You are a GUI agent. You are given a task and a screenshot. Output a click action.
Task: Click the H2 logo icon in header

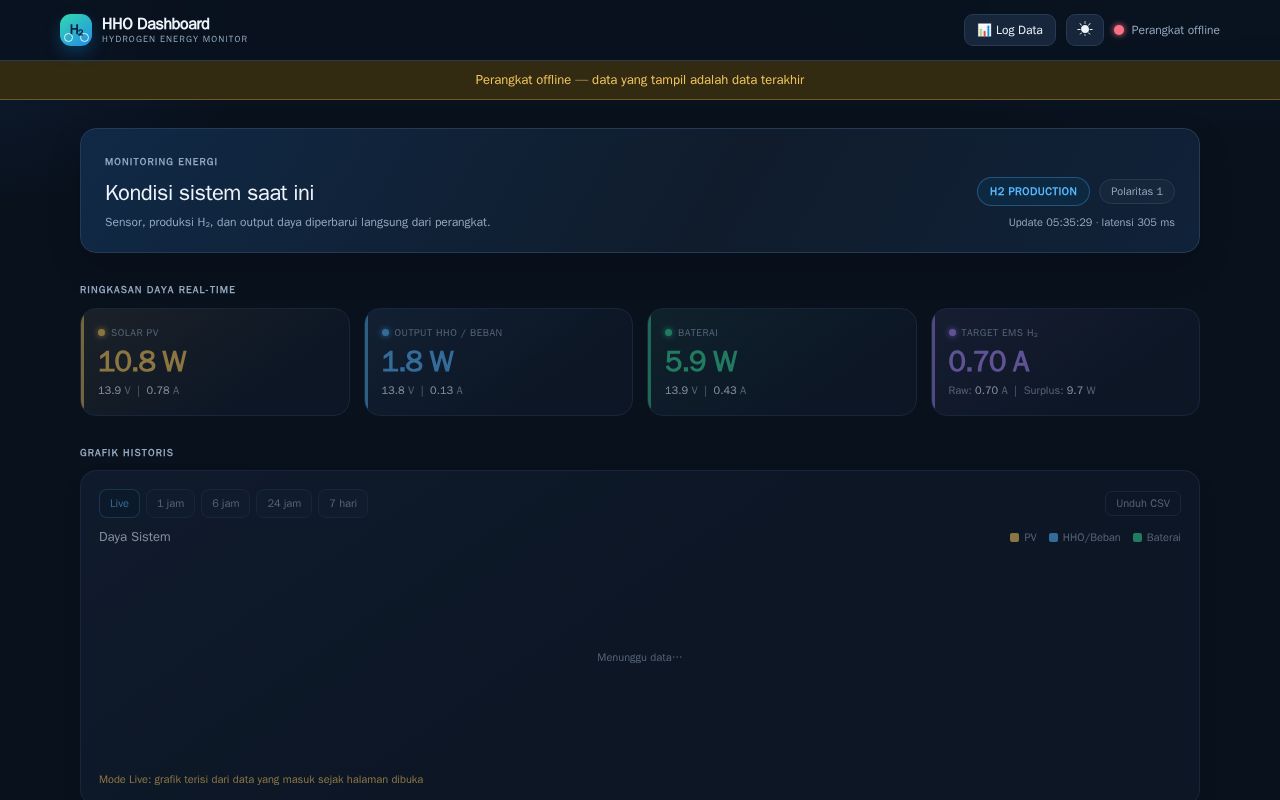coord(76,30)
